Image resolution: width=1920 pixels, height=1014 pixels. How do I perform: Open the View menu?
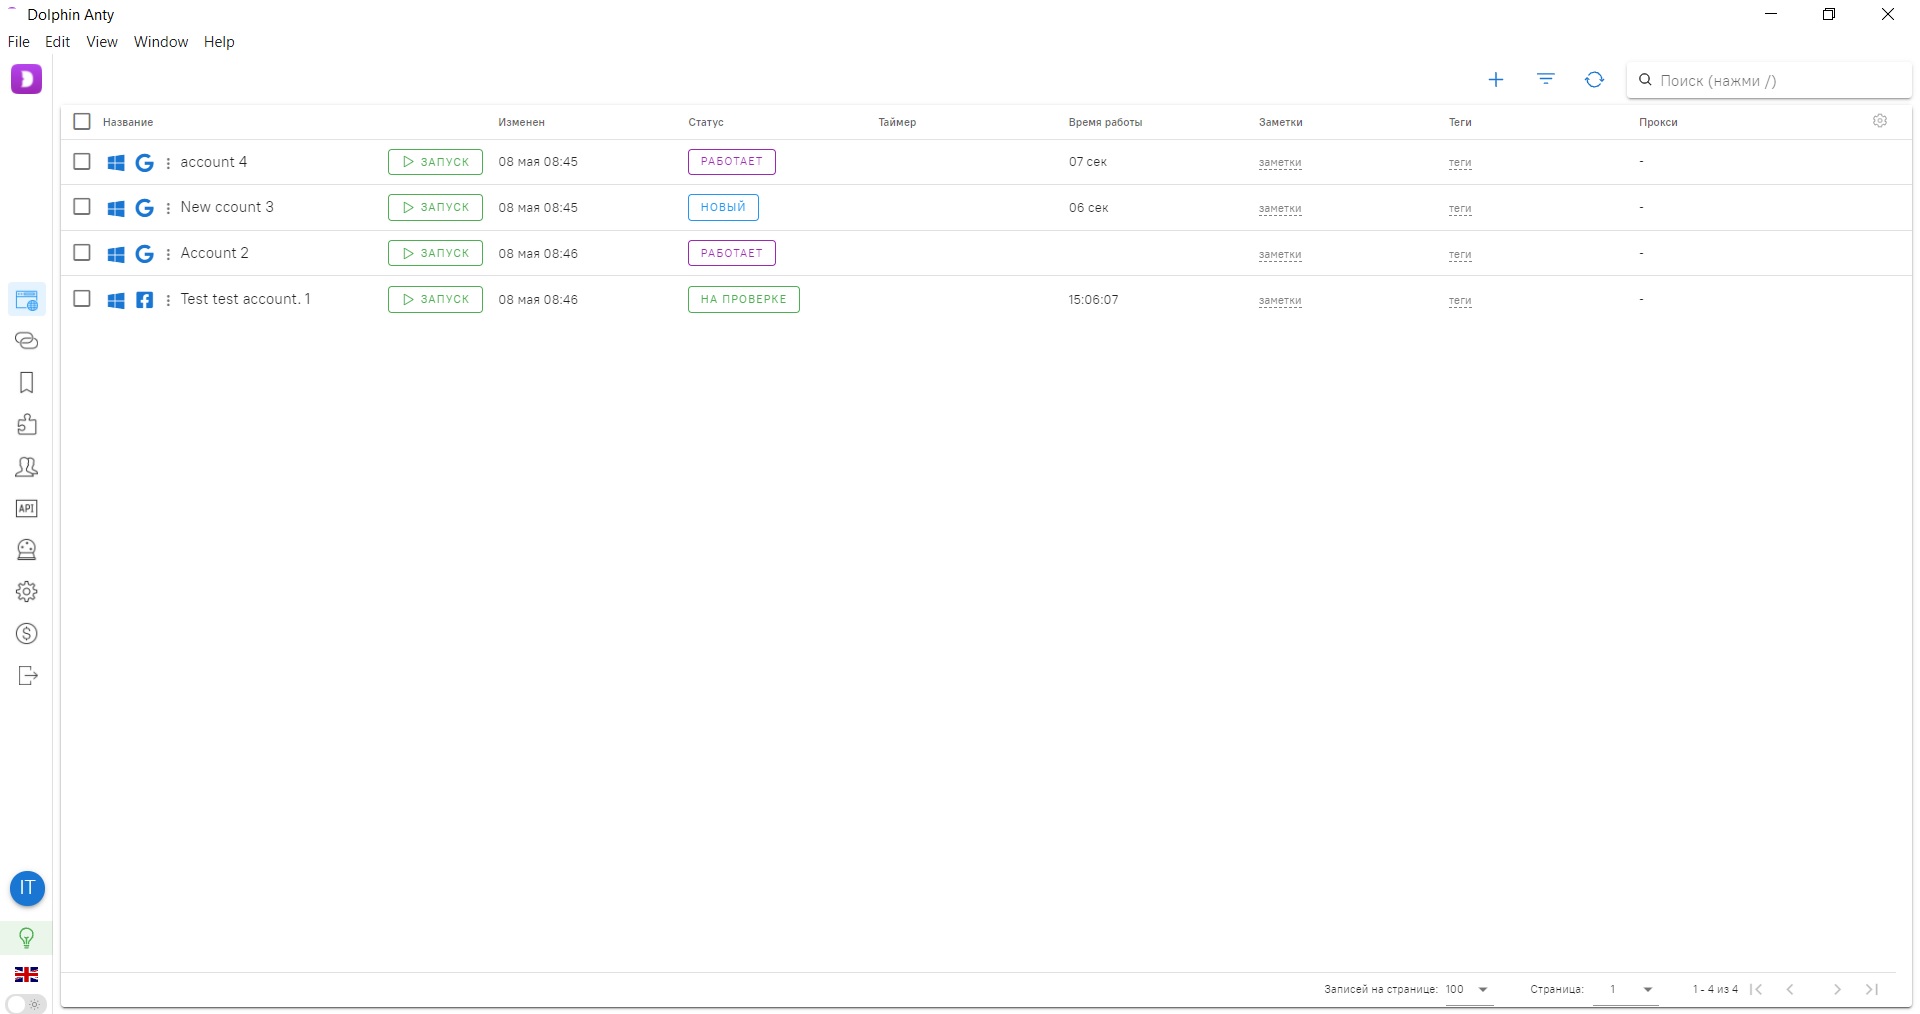(x=101, y=42)
